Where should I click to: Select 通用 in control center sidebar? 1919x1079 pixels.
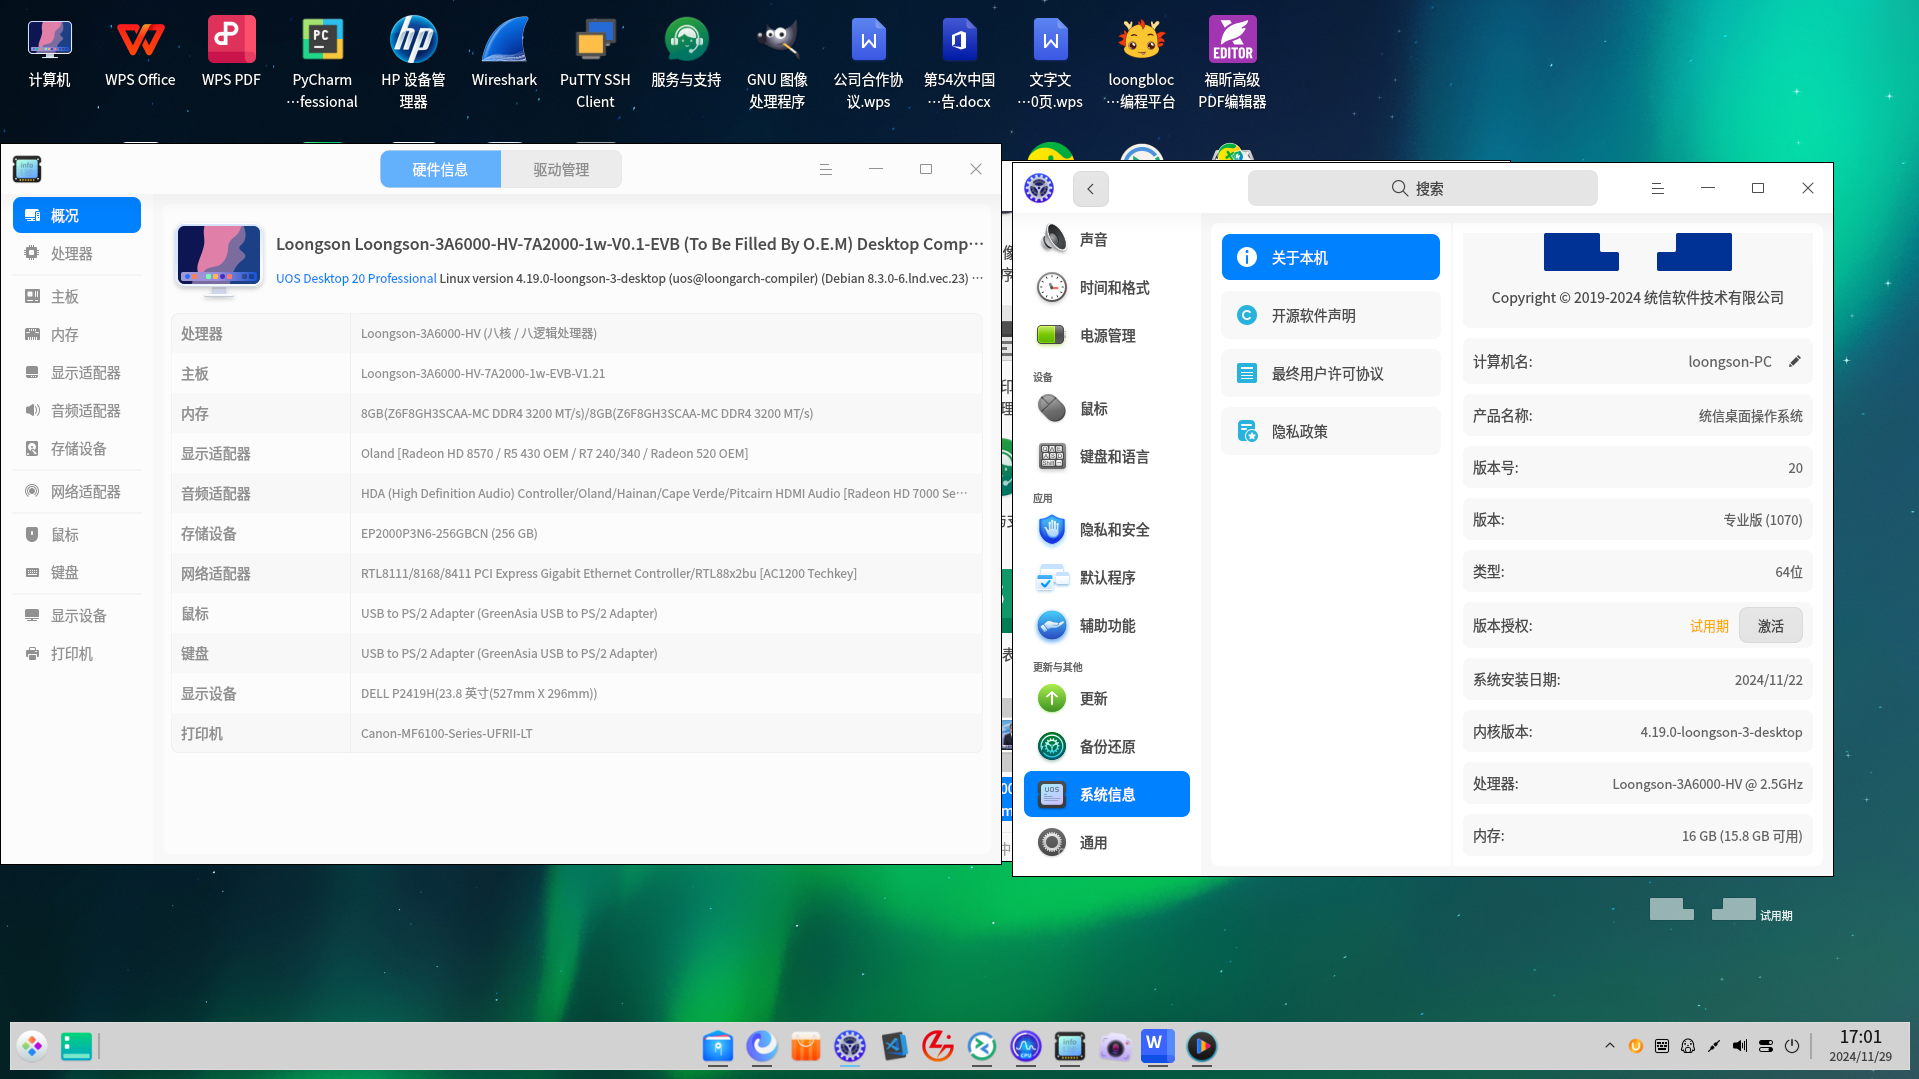1107,842
